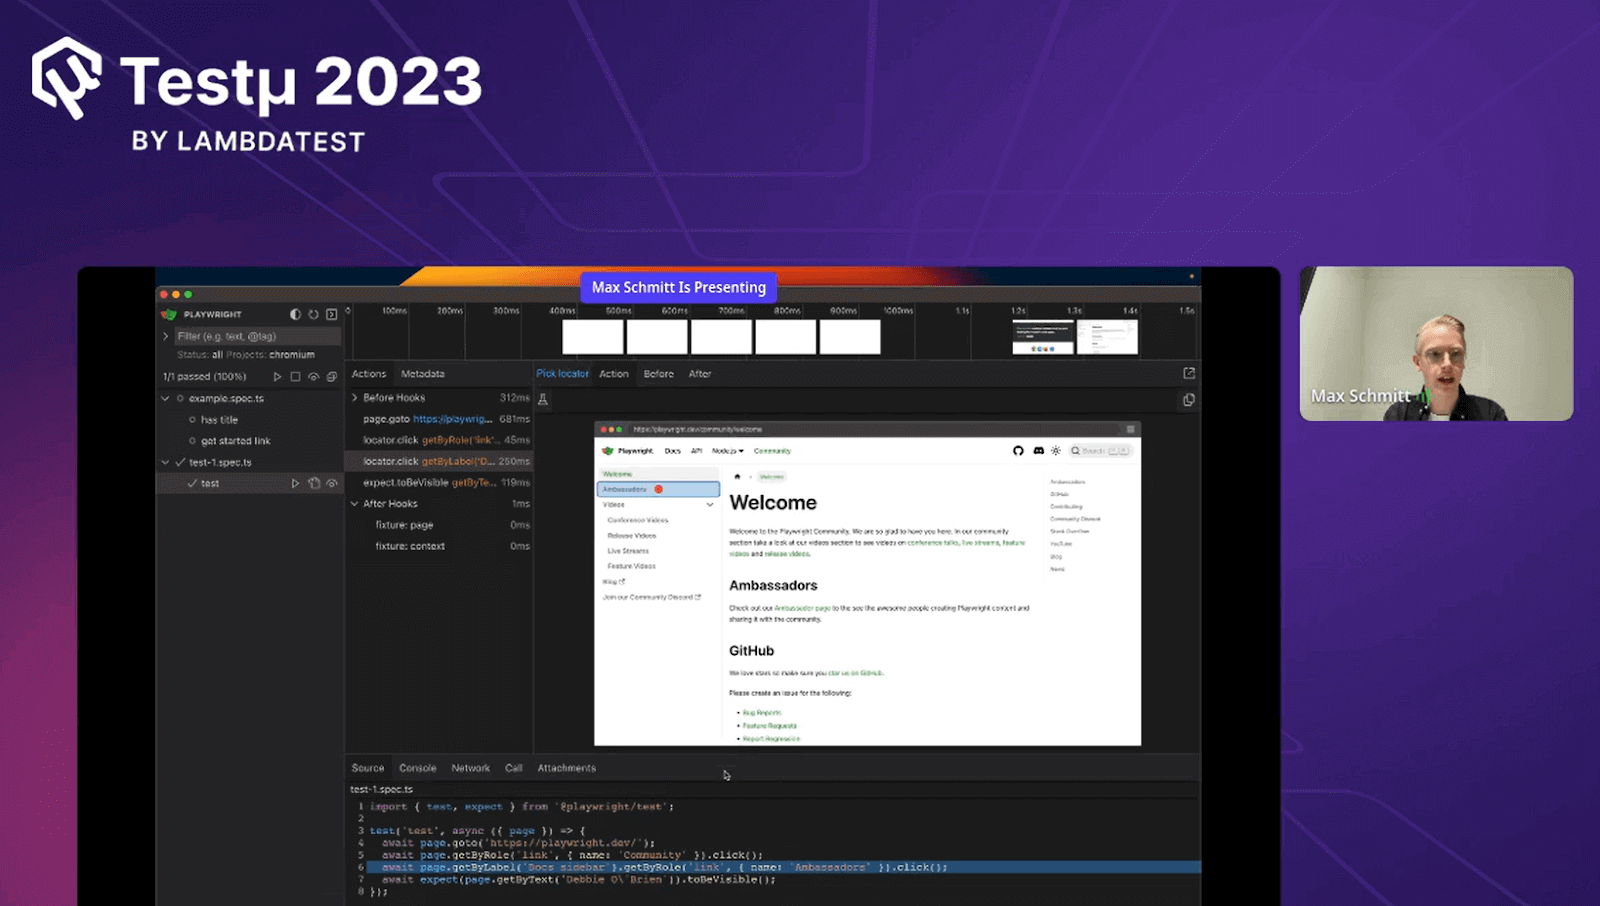
Task: Select the 'has title' test
Action: 251,420
